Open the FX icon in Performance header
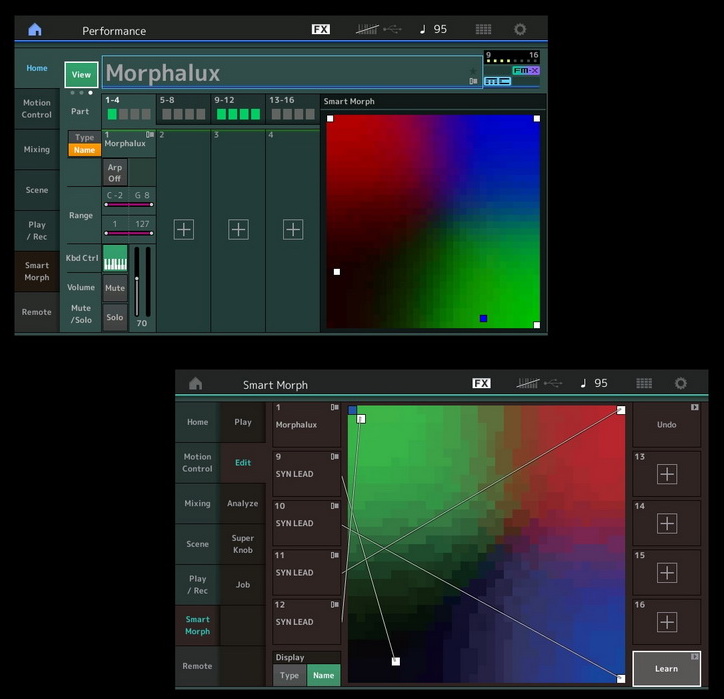This screenshot has height=699, width=724. coord(320,29)
